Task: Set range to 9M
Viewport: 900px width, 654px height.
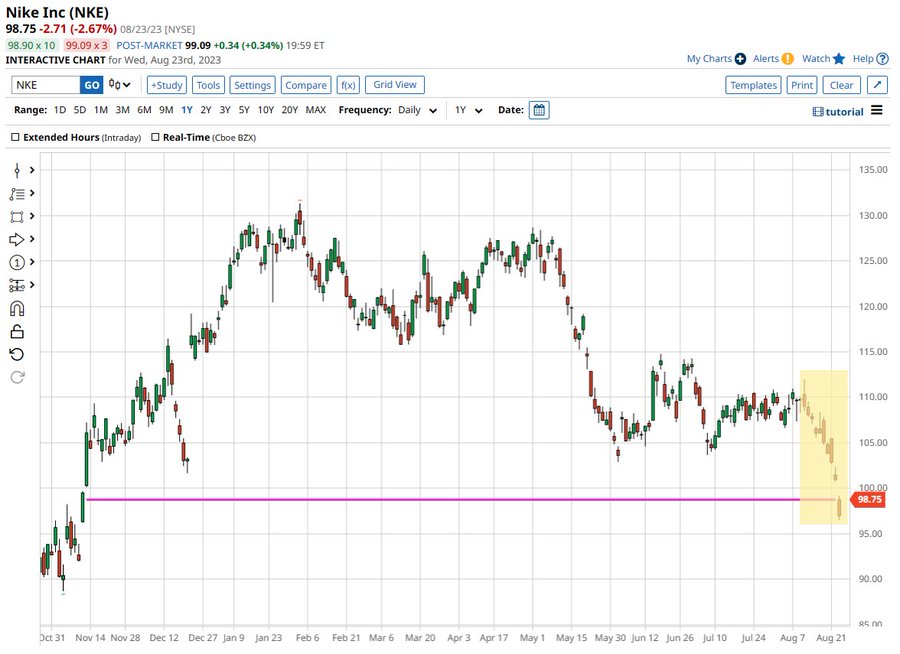Action: click(x=166, y=110)
